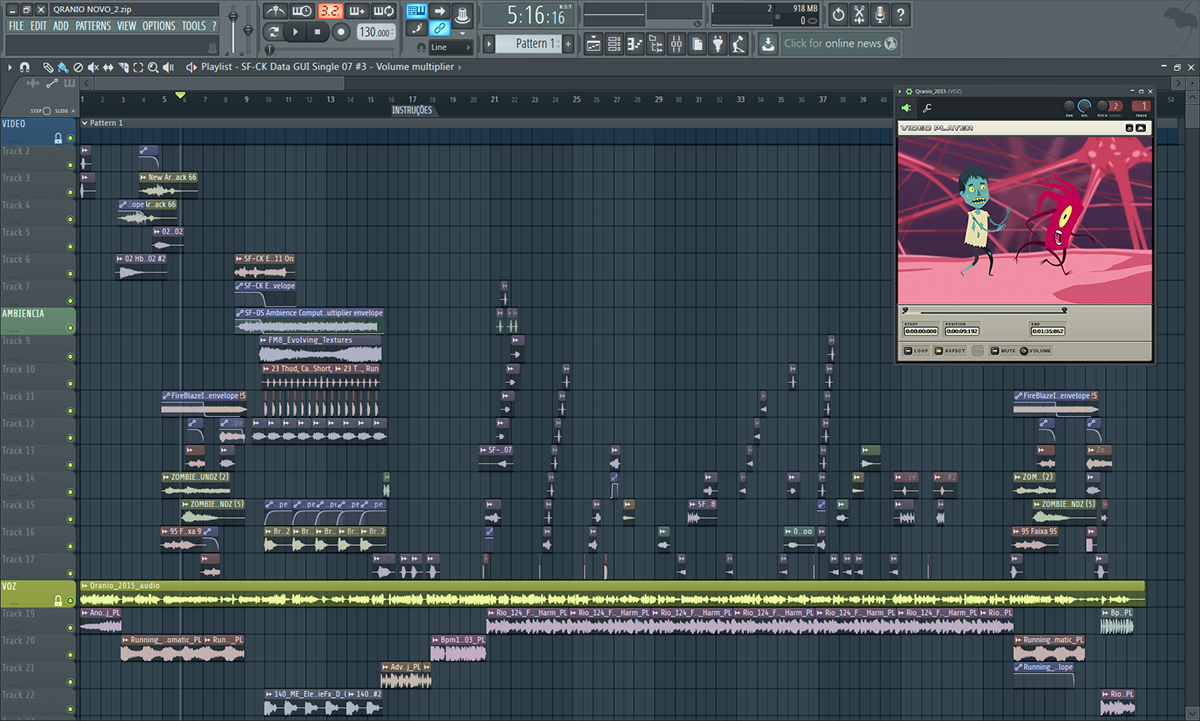Start playback with the play button
The image size is (1200, 721).
[x=294, y=32]
